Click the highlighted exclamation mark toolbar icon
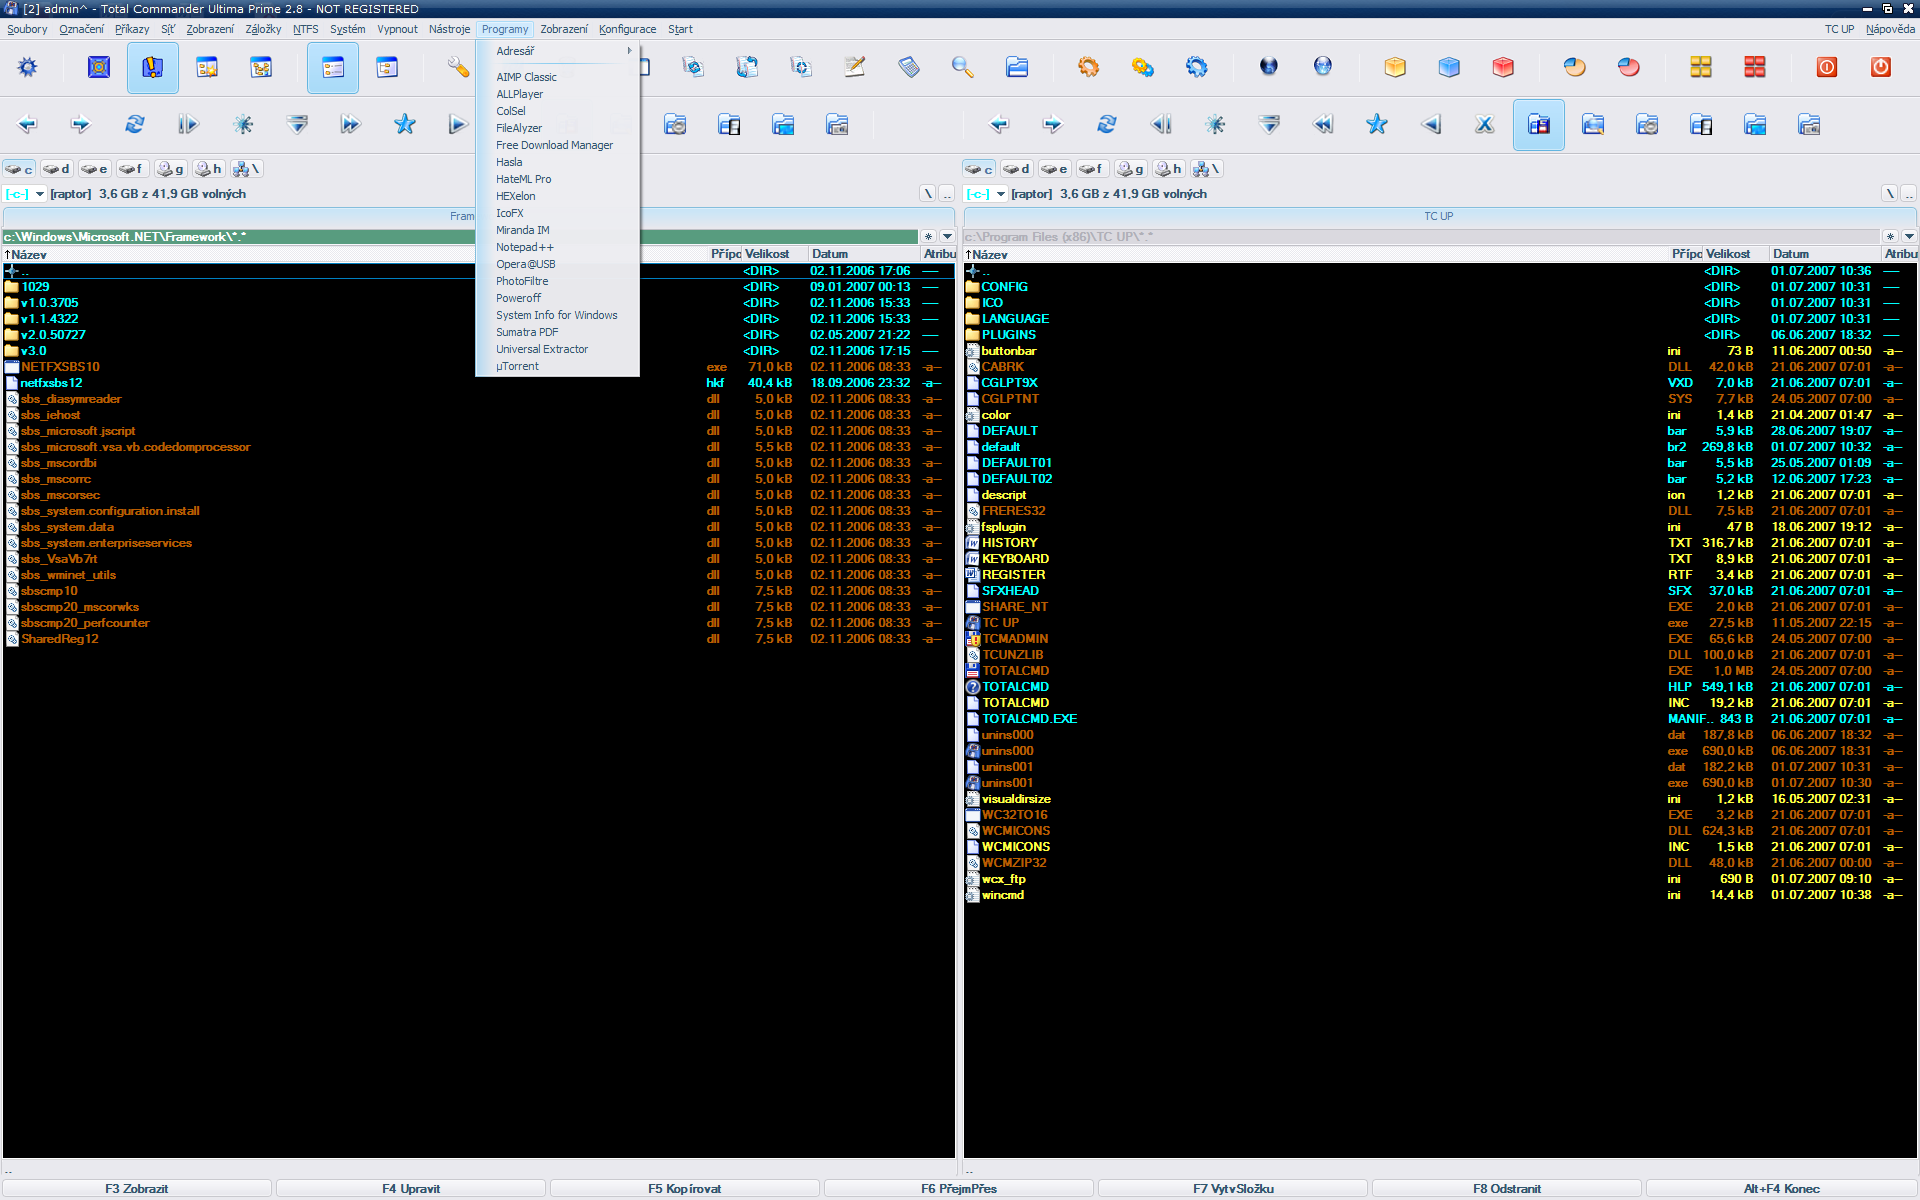The height and width of the screenshot is (1200, 1920). tap(152, 67)
